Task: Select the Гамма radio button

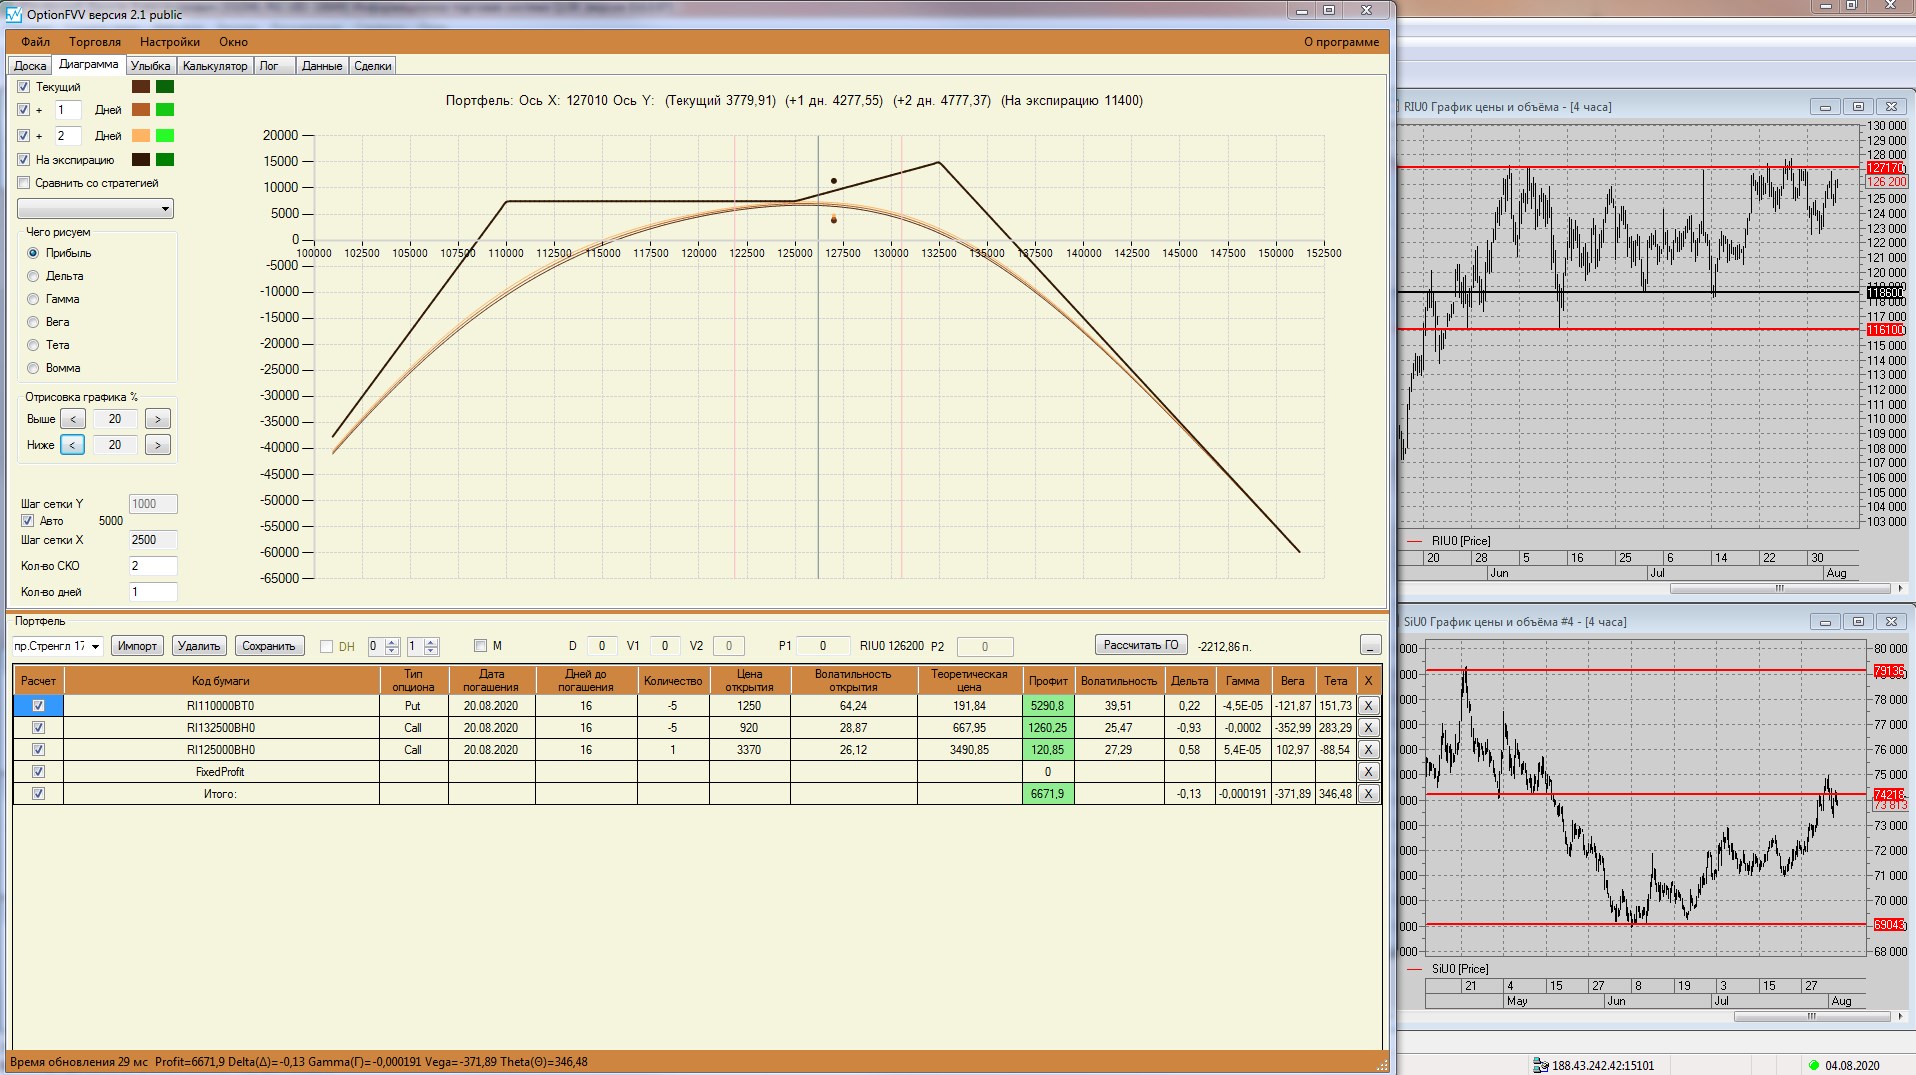Action: point(33,299)
